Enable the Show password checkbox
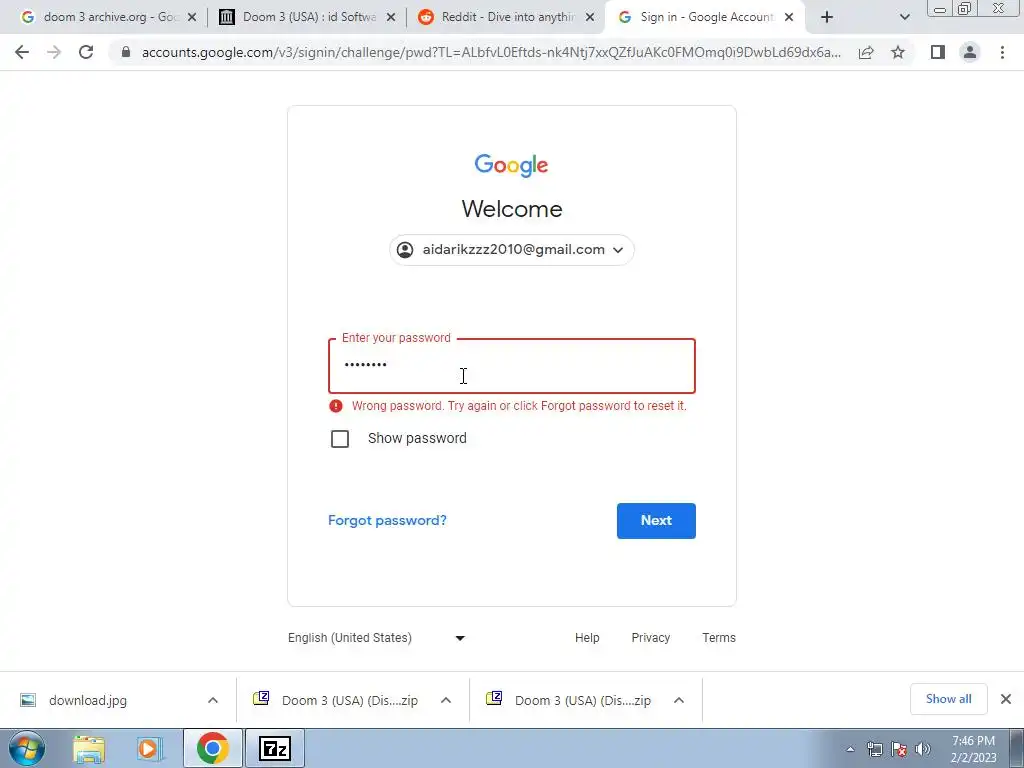Screen dimensions: 1024x768 point(340,439)
